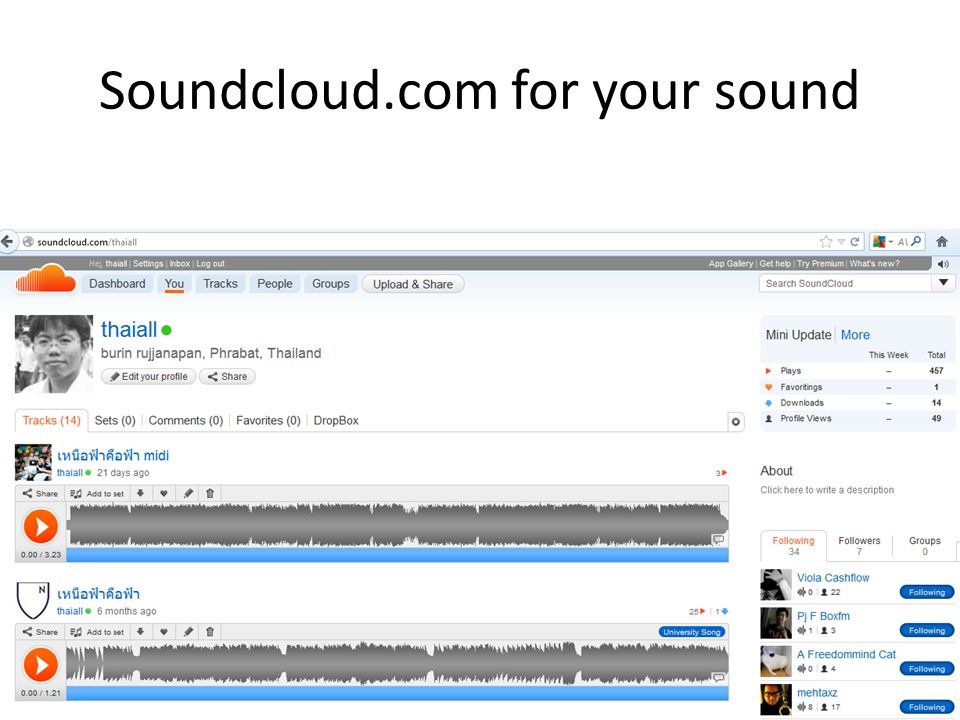Click the trash icon on the 6 months ago track

click(x=210, y=632)
